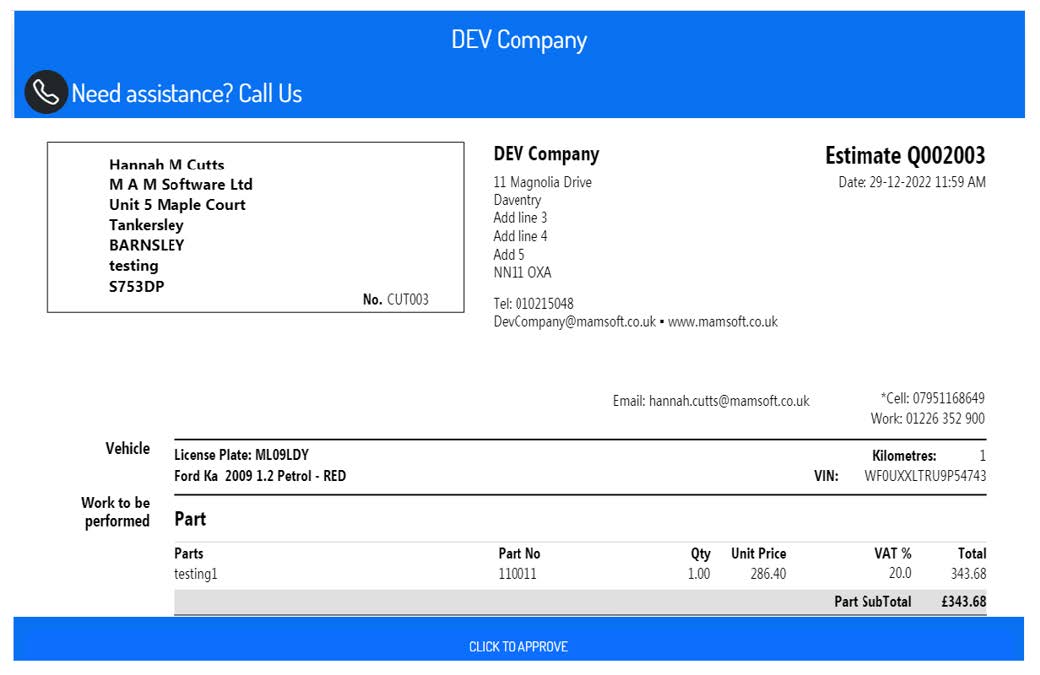Click the Estimate Q002003 heading
The width and height of the screenshot is (1040, 675).
[x=904, y=156]
